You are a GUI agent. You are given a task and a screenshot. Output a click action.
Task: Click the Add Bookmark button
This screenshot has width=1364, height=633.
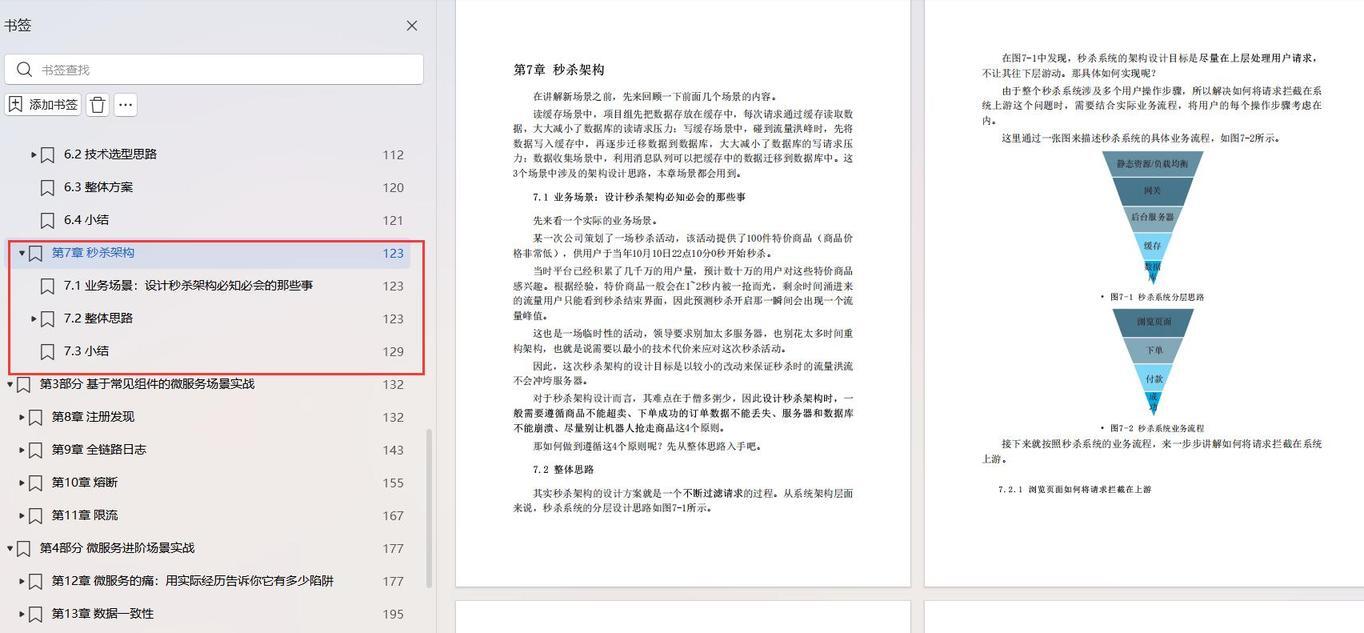tap(43, 104)
